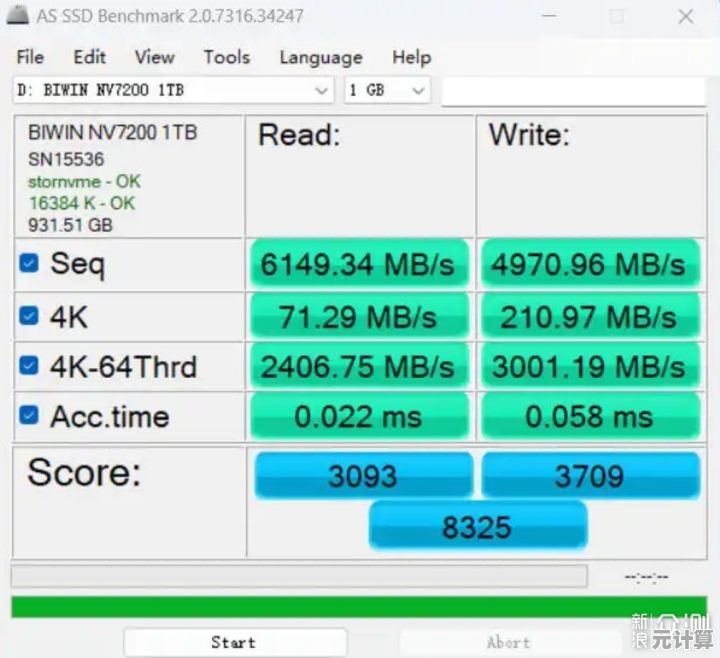Click the SN15536 firmware text

click(x=66, y=159)
